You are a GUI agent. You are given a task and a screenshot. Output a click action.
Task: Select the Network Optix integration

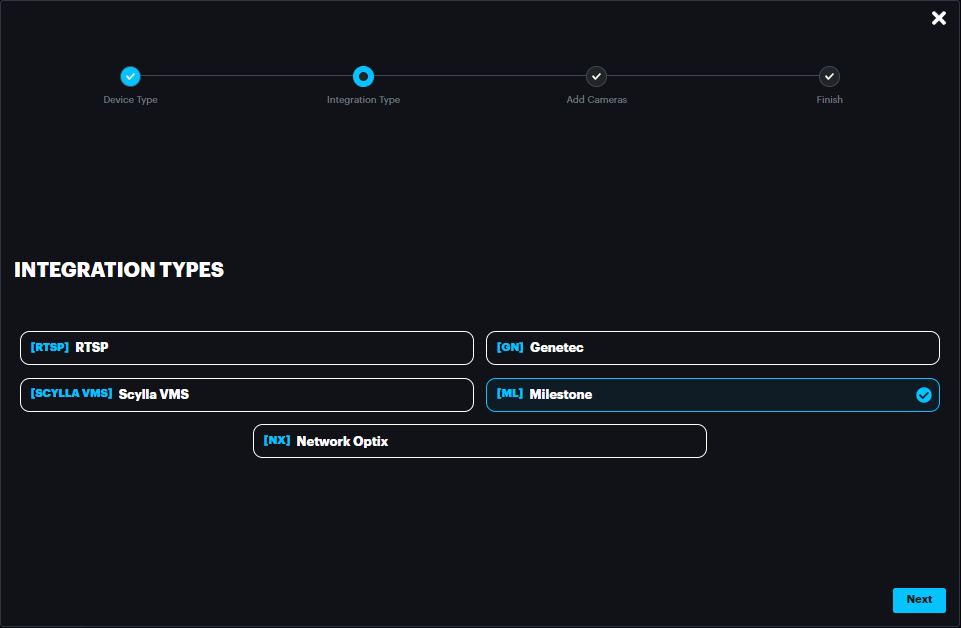click(479, 441)
